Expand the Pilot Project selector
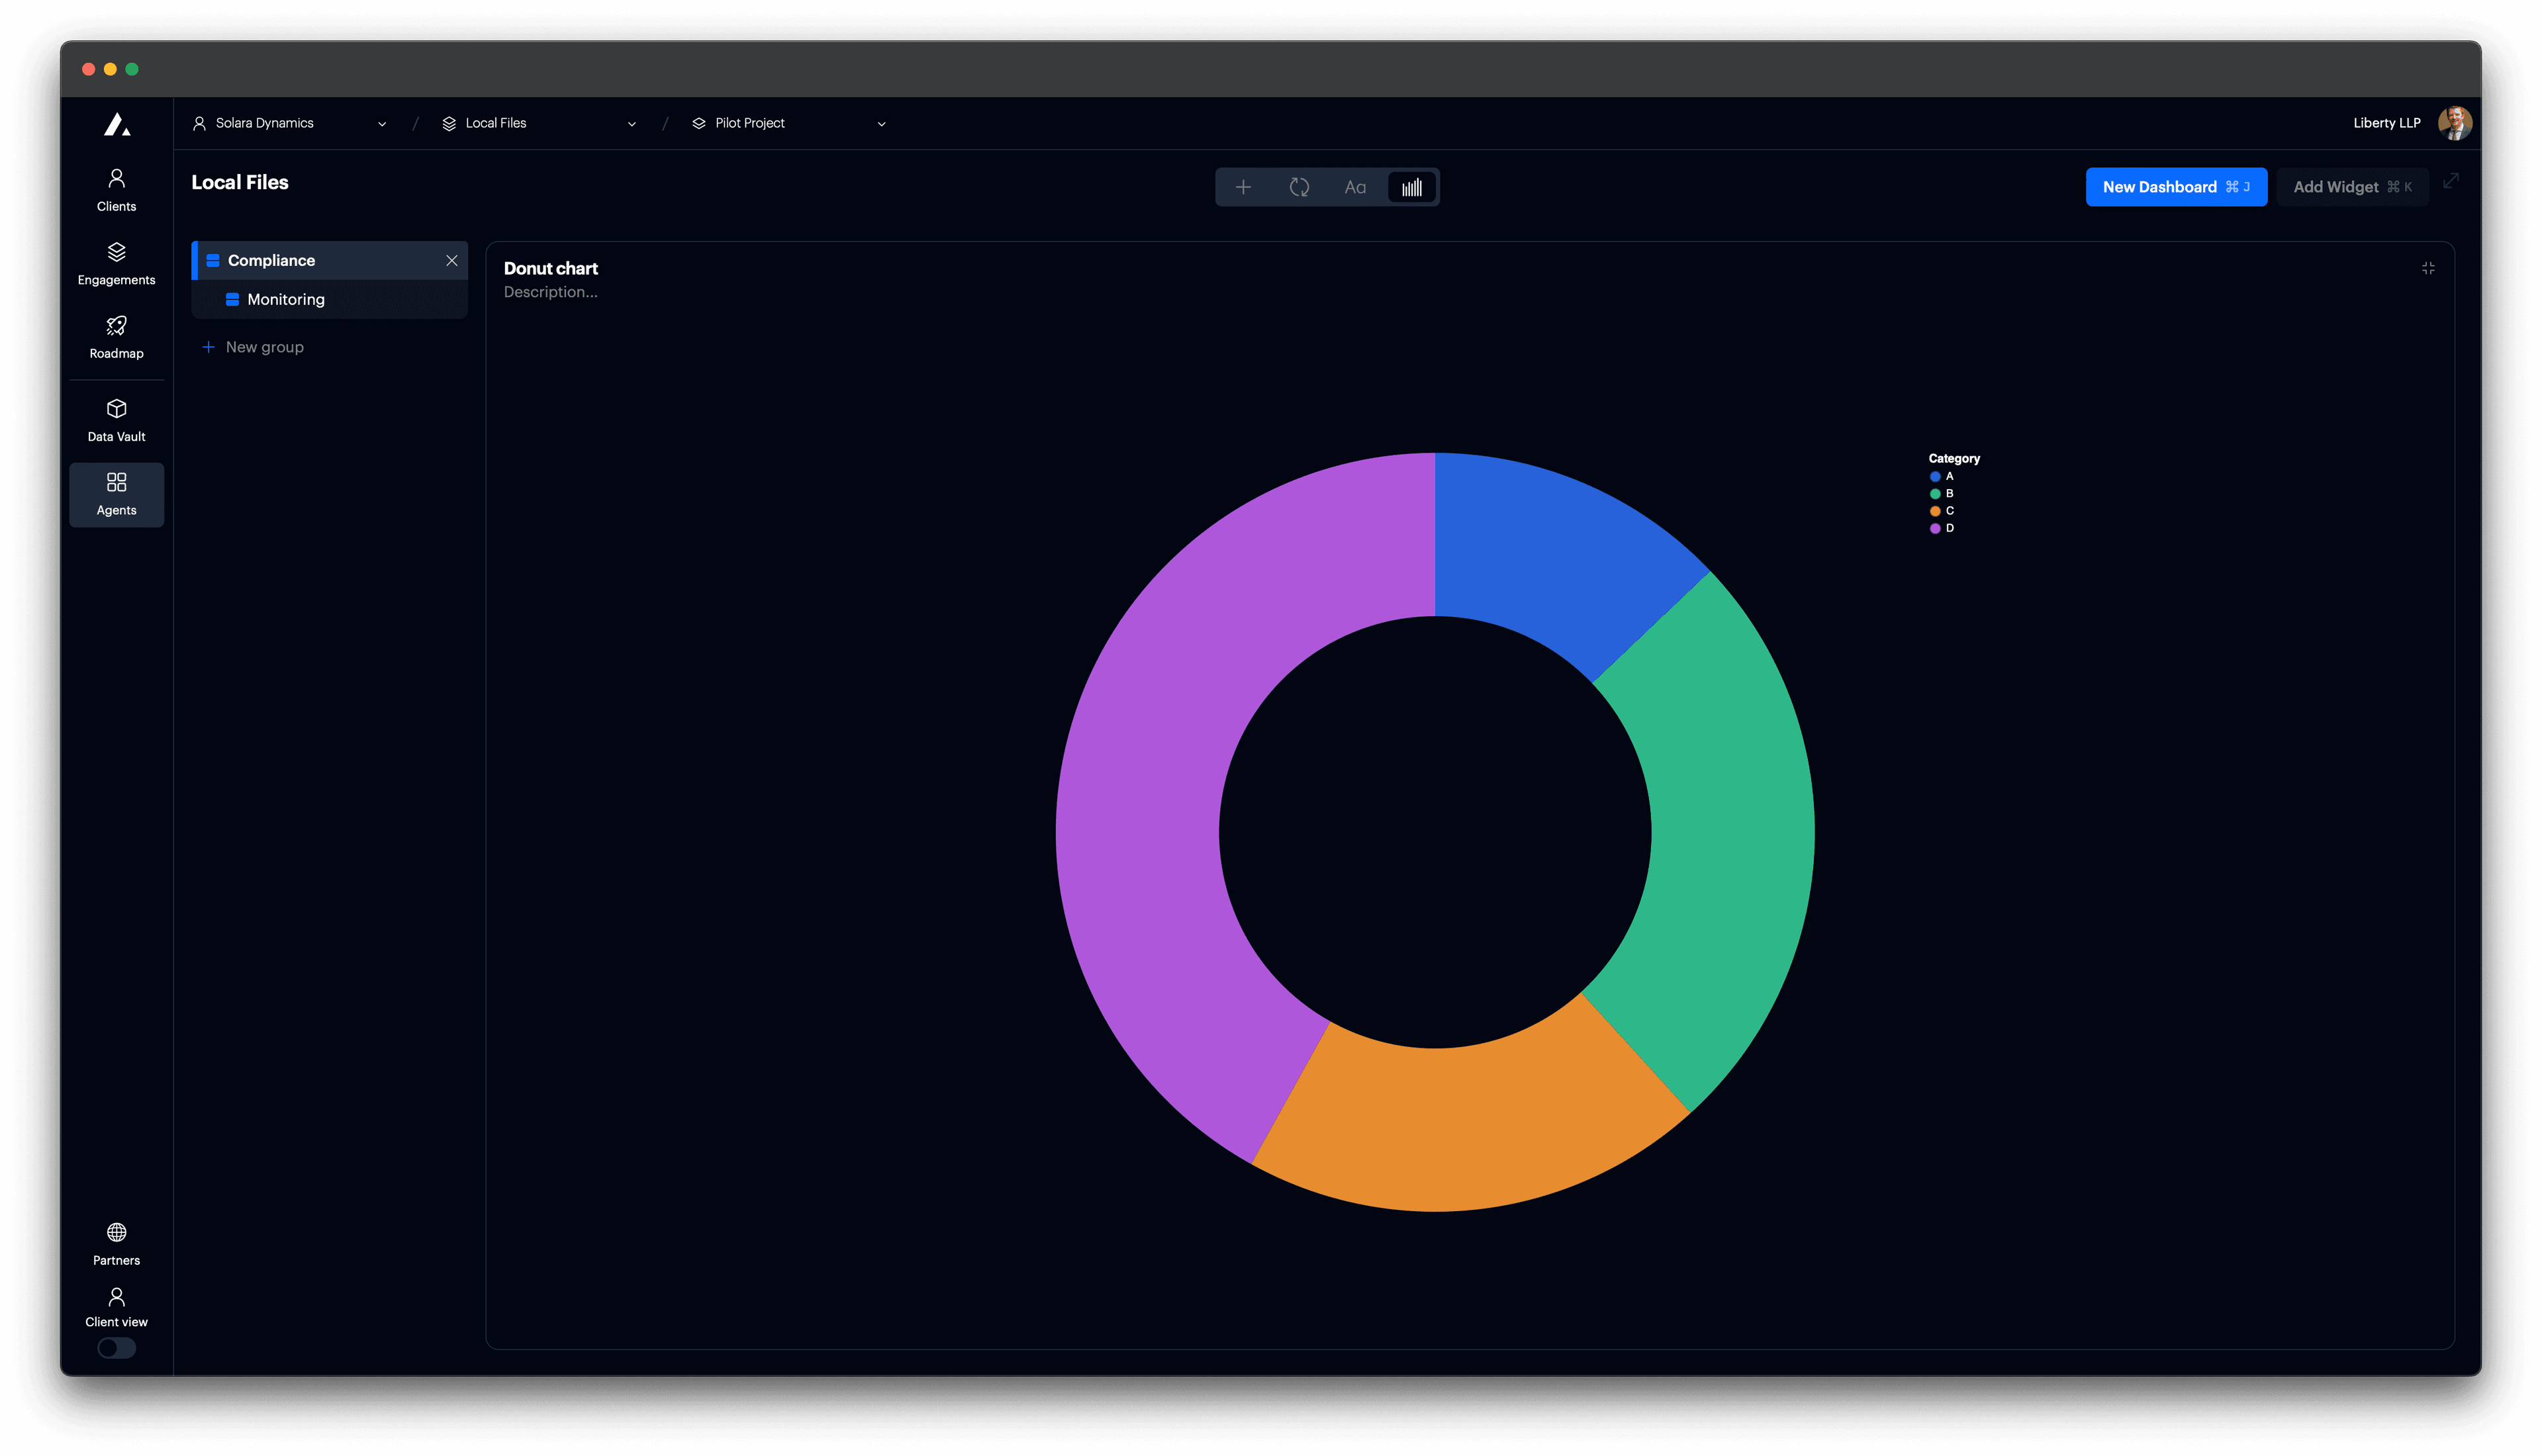The width and height of the screenshot is (2542, 1456). click(x=881, y=123)
